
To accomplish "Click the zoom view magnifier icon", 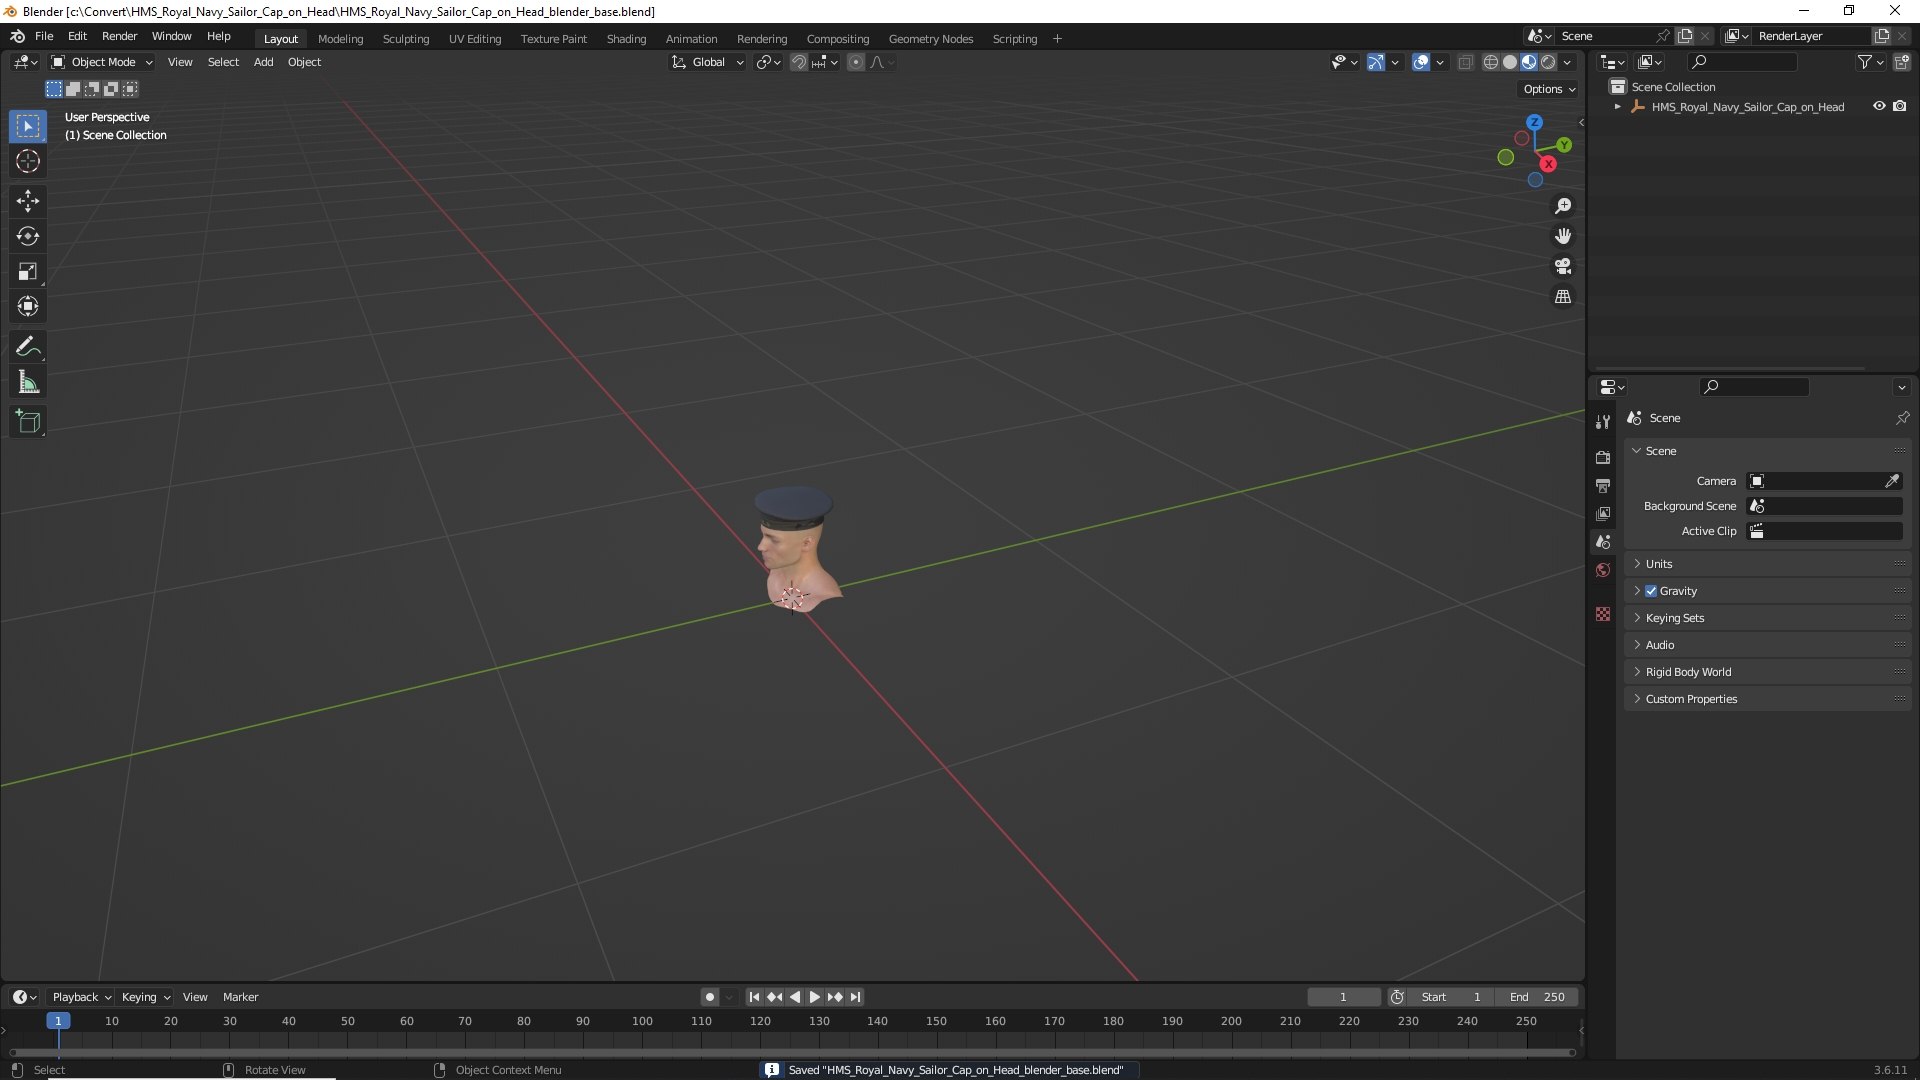I will (x=1562, y=206).
